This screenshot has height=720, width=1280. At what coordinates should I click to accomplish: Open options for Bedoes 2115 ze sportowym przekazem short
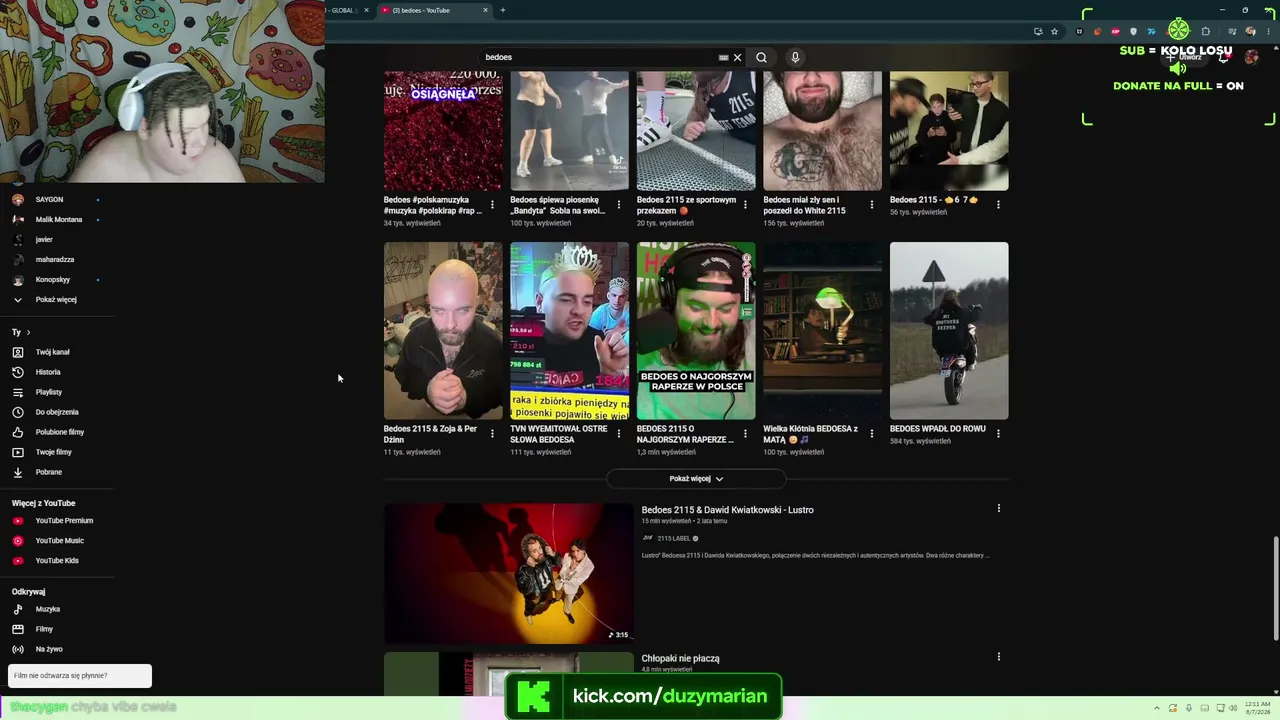[x=745, y=204]
